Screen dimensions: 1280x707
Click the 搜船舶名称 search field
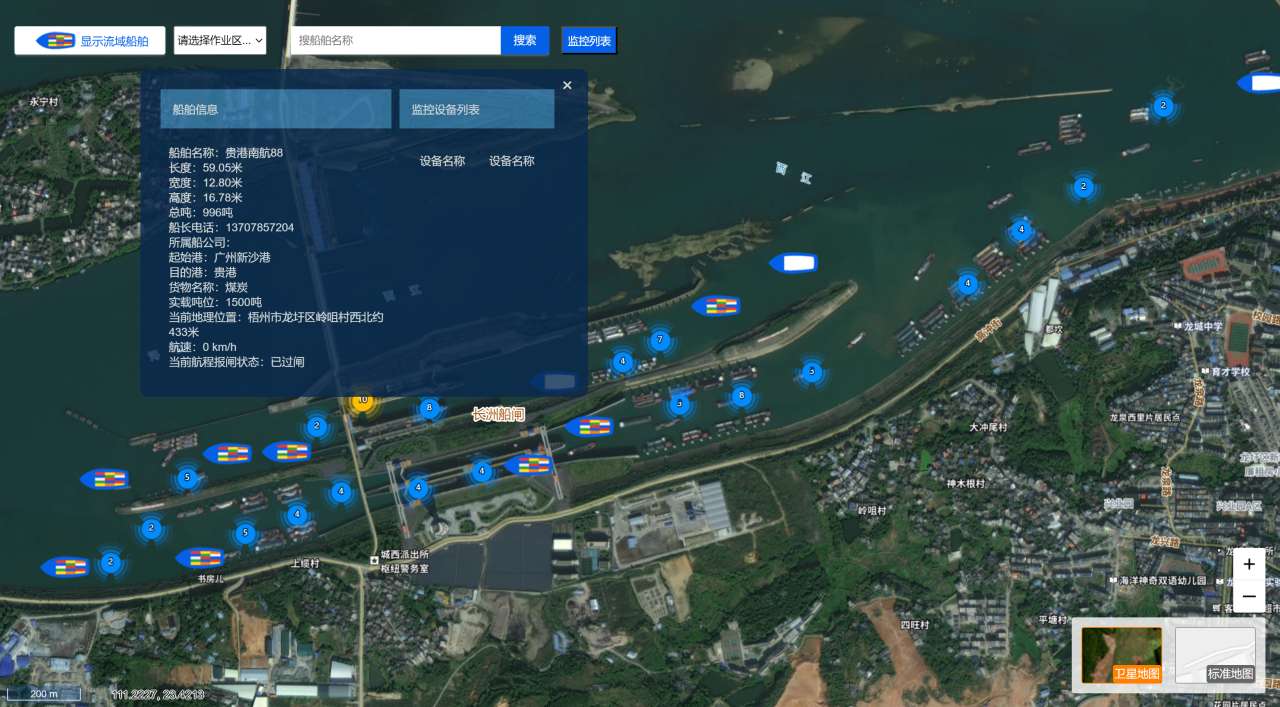(x=395, y=41)
